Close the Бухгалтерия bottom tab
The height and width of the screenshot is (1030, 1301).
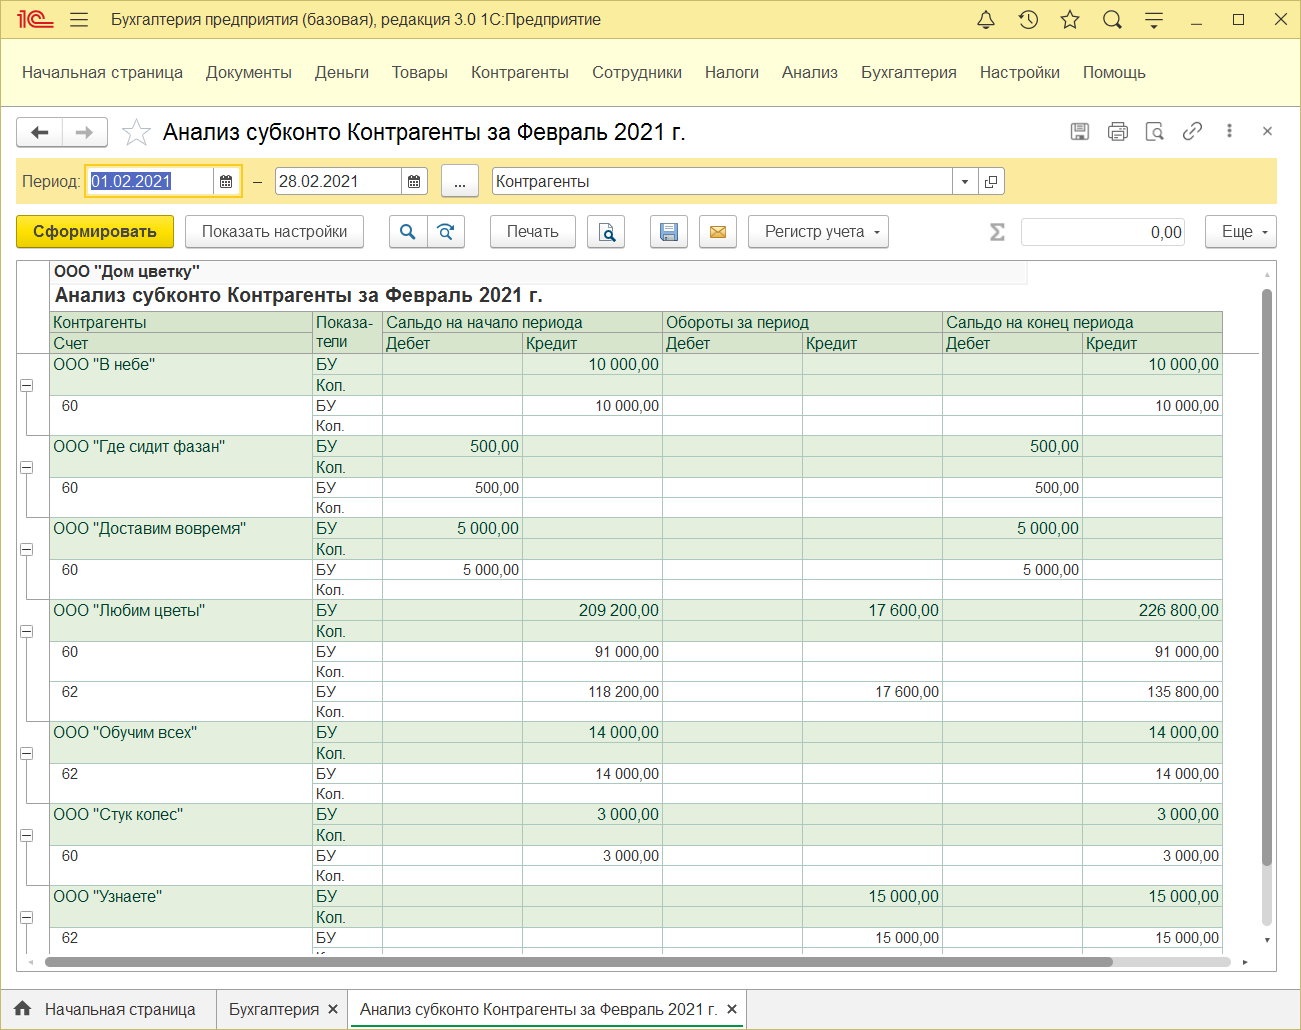click(333, 1010)
